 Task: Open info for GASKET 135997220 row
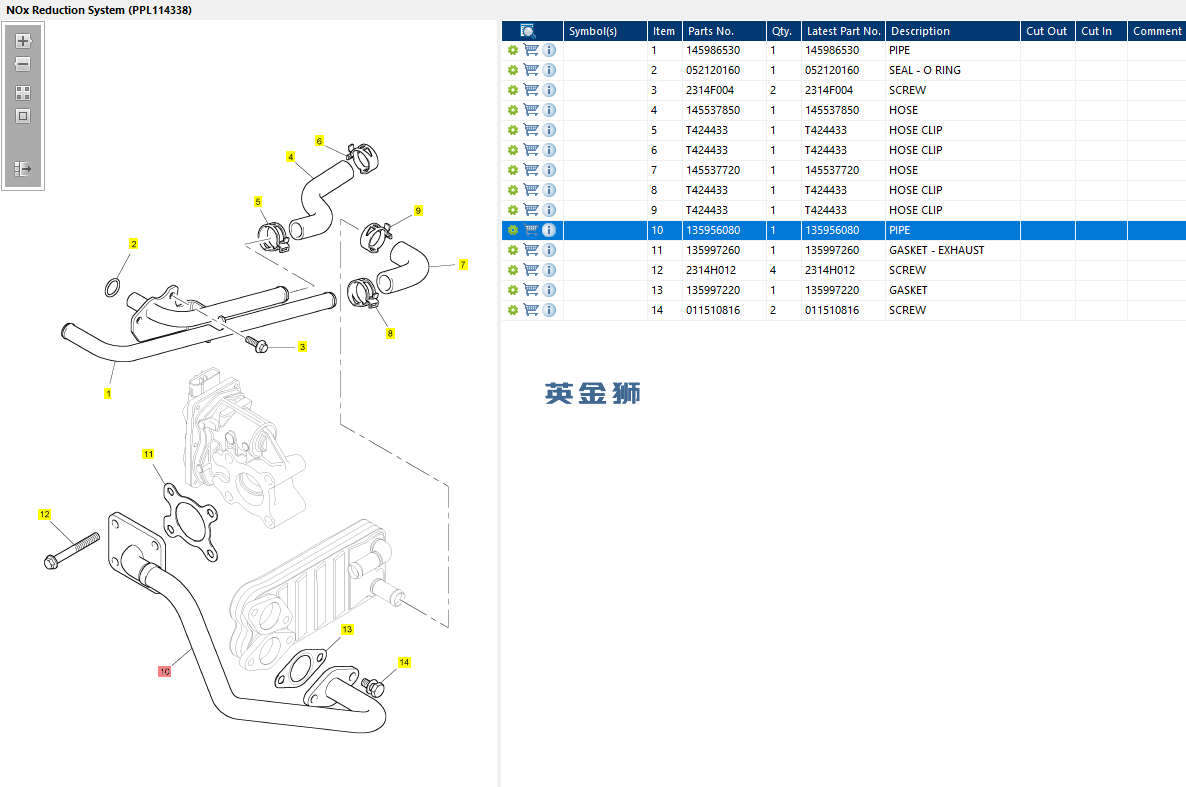(549, 290)
